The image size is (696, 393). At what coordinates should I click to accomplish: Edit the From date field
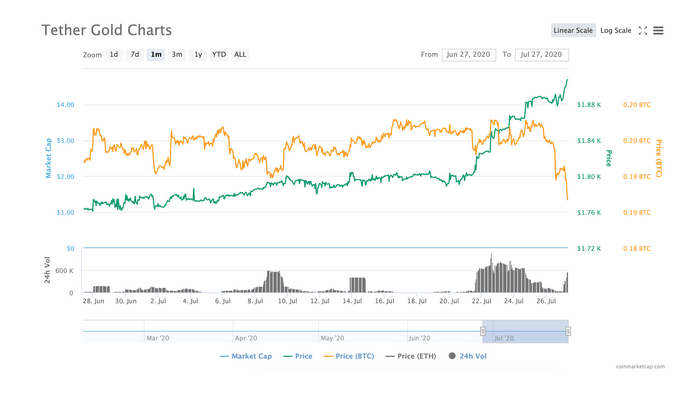(469, 55)
